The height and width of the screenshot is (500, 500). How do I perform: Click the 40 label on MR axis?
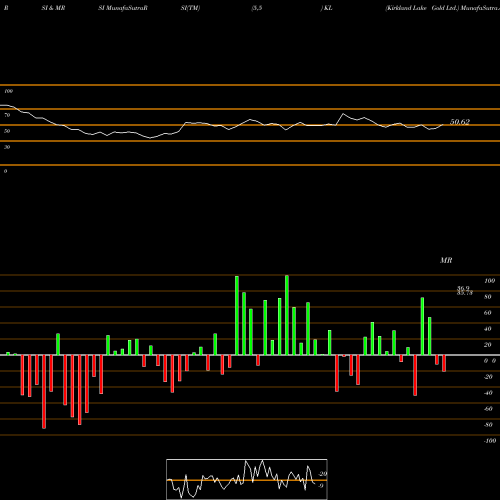click(x=488, y=329)
